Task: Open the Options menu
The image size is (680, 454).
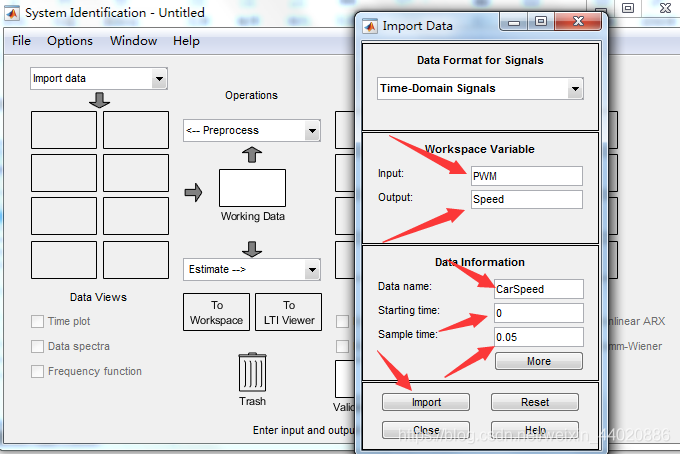Action: pyautogui.click(x=70, y=41)
